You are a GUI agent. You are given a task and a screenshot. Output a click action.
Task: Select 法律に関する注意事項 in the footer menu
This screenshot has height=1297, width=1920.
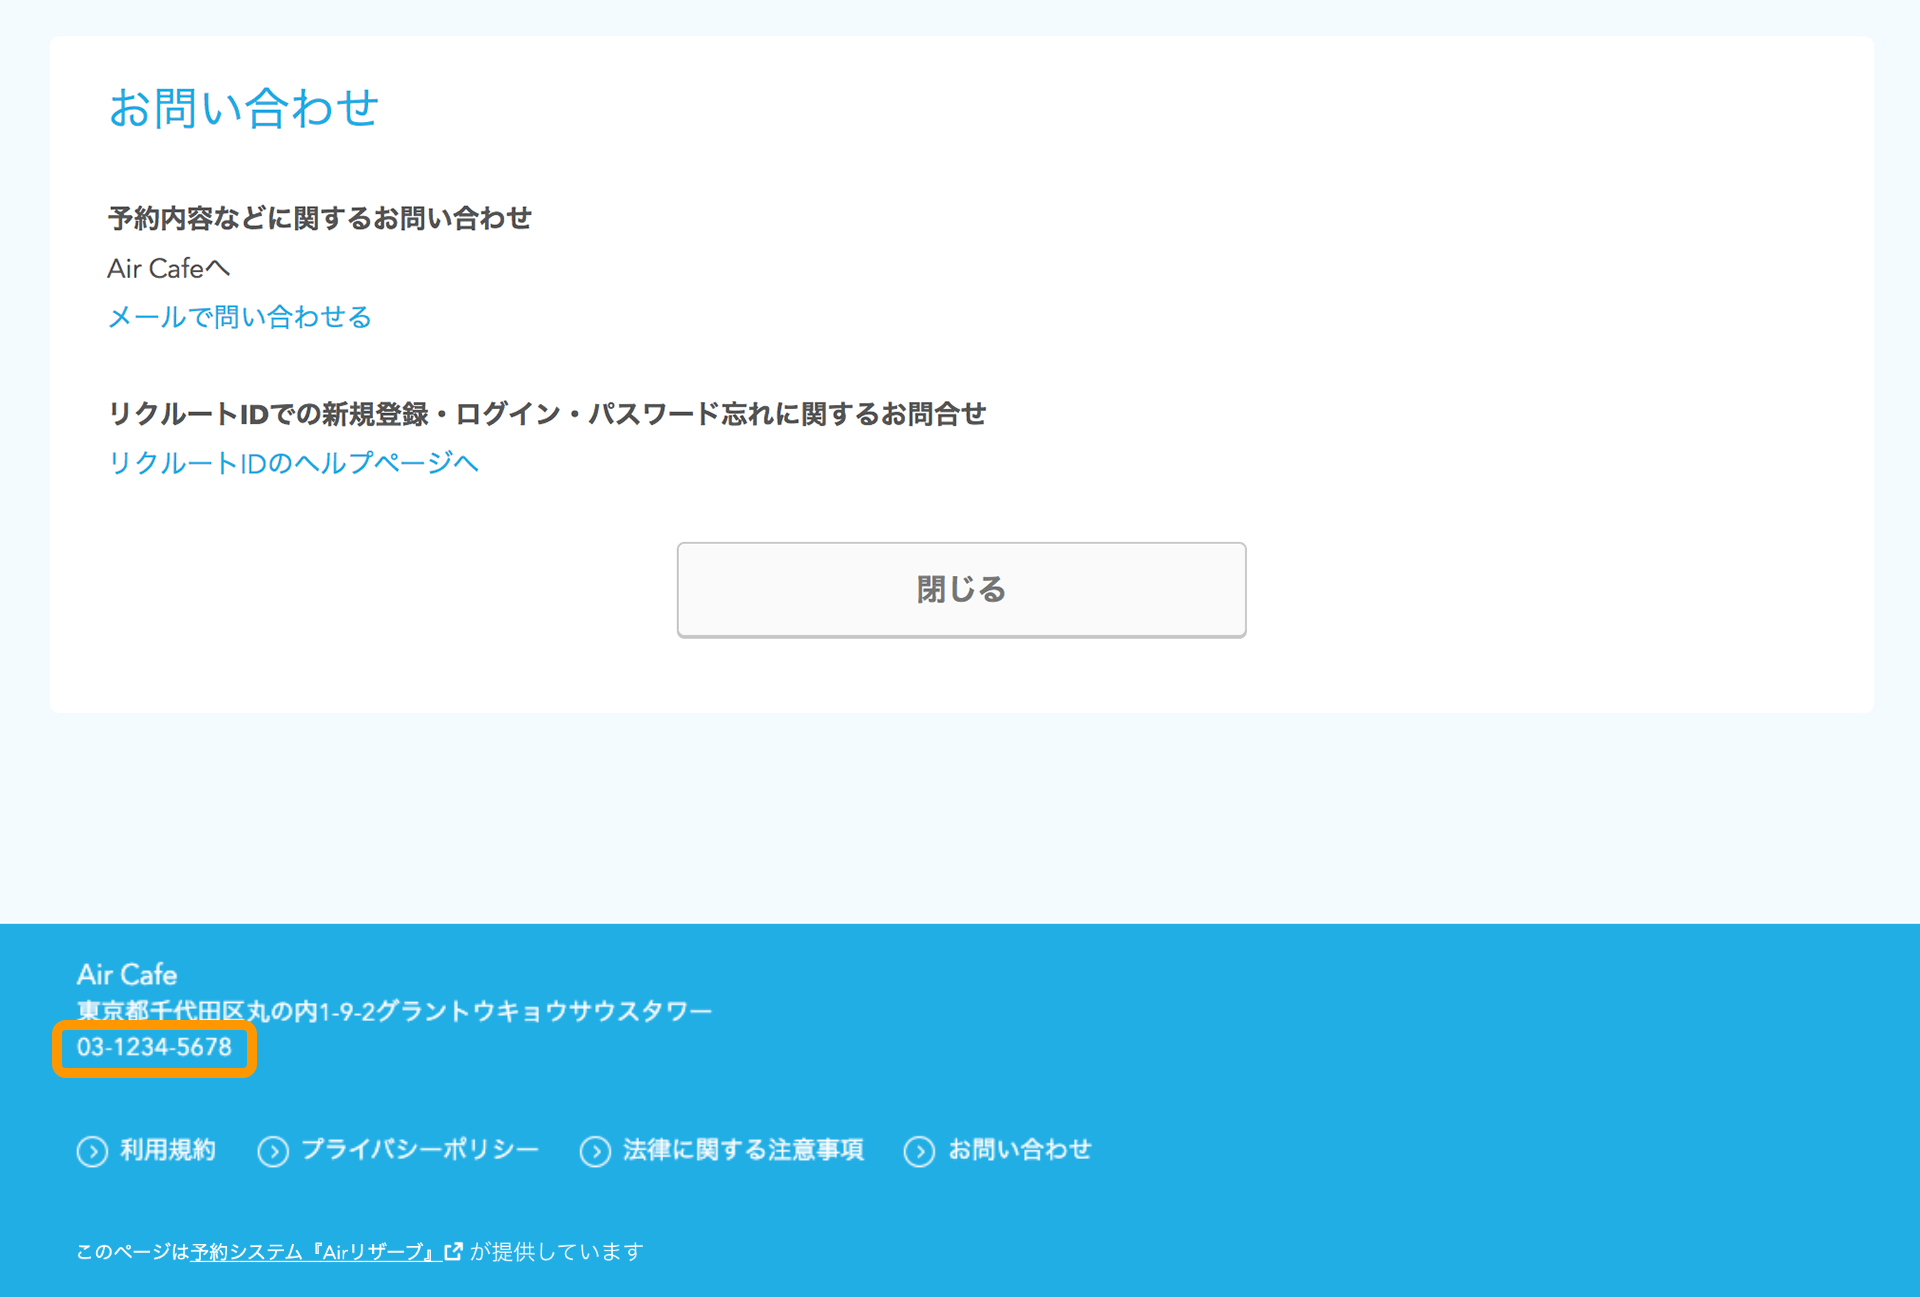point(743,1151)
